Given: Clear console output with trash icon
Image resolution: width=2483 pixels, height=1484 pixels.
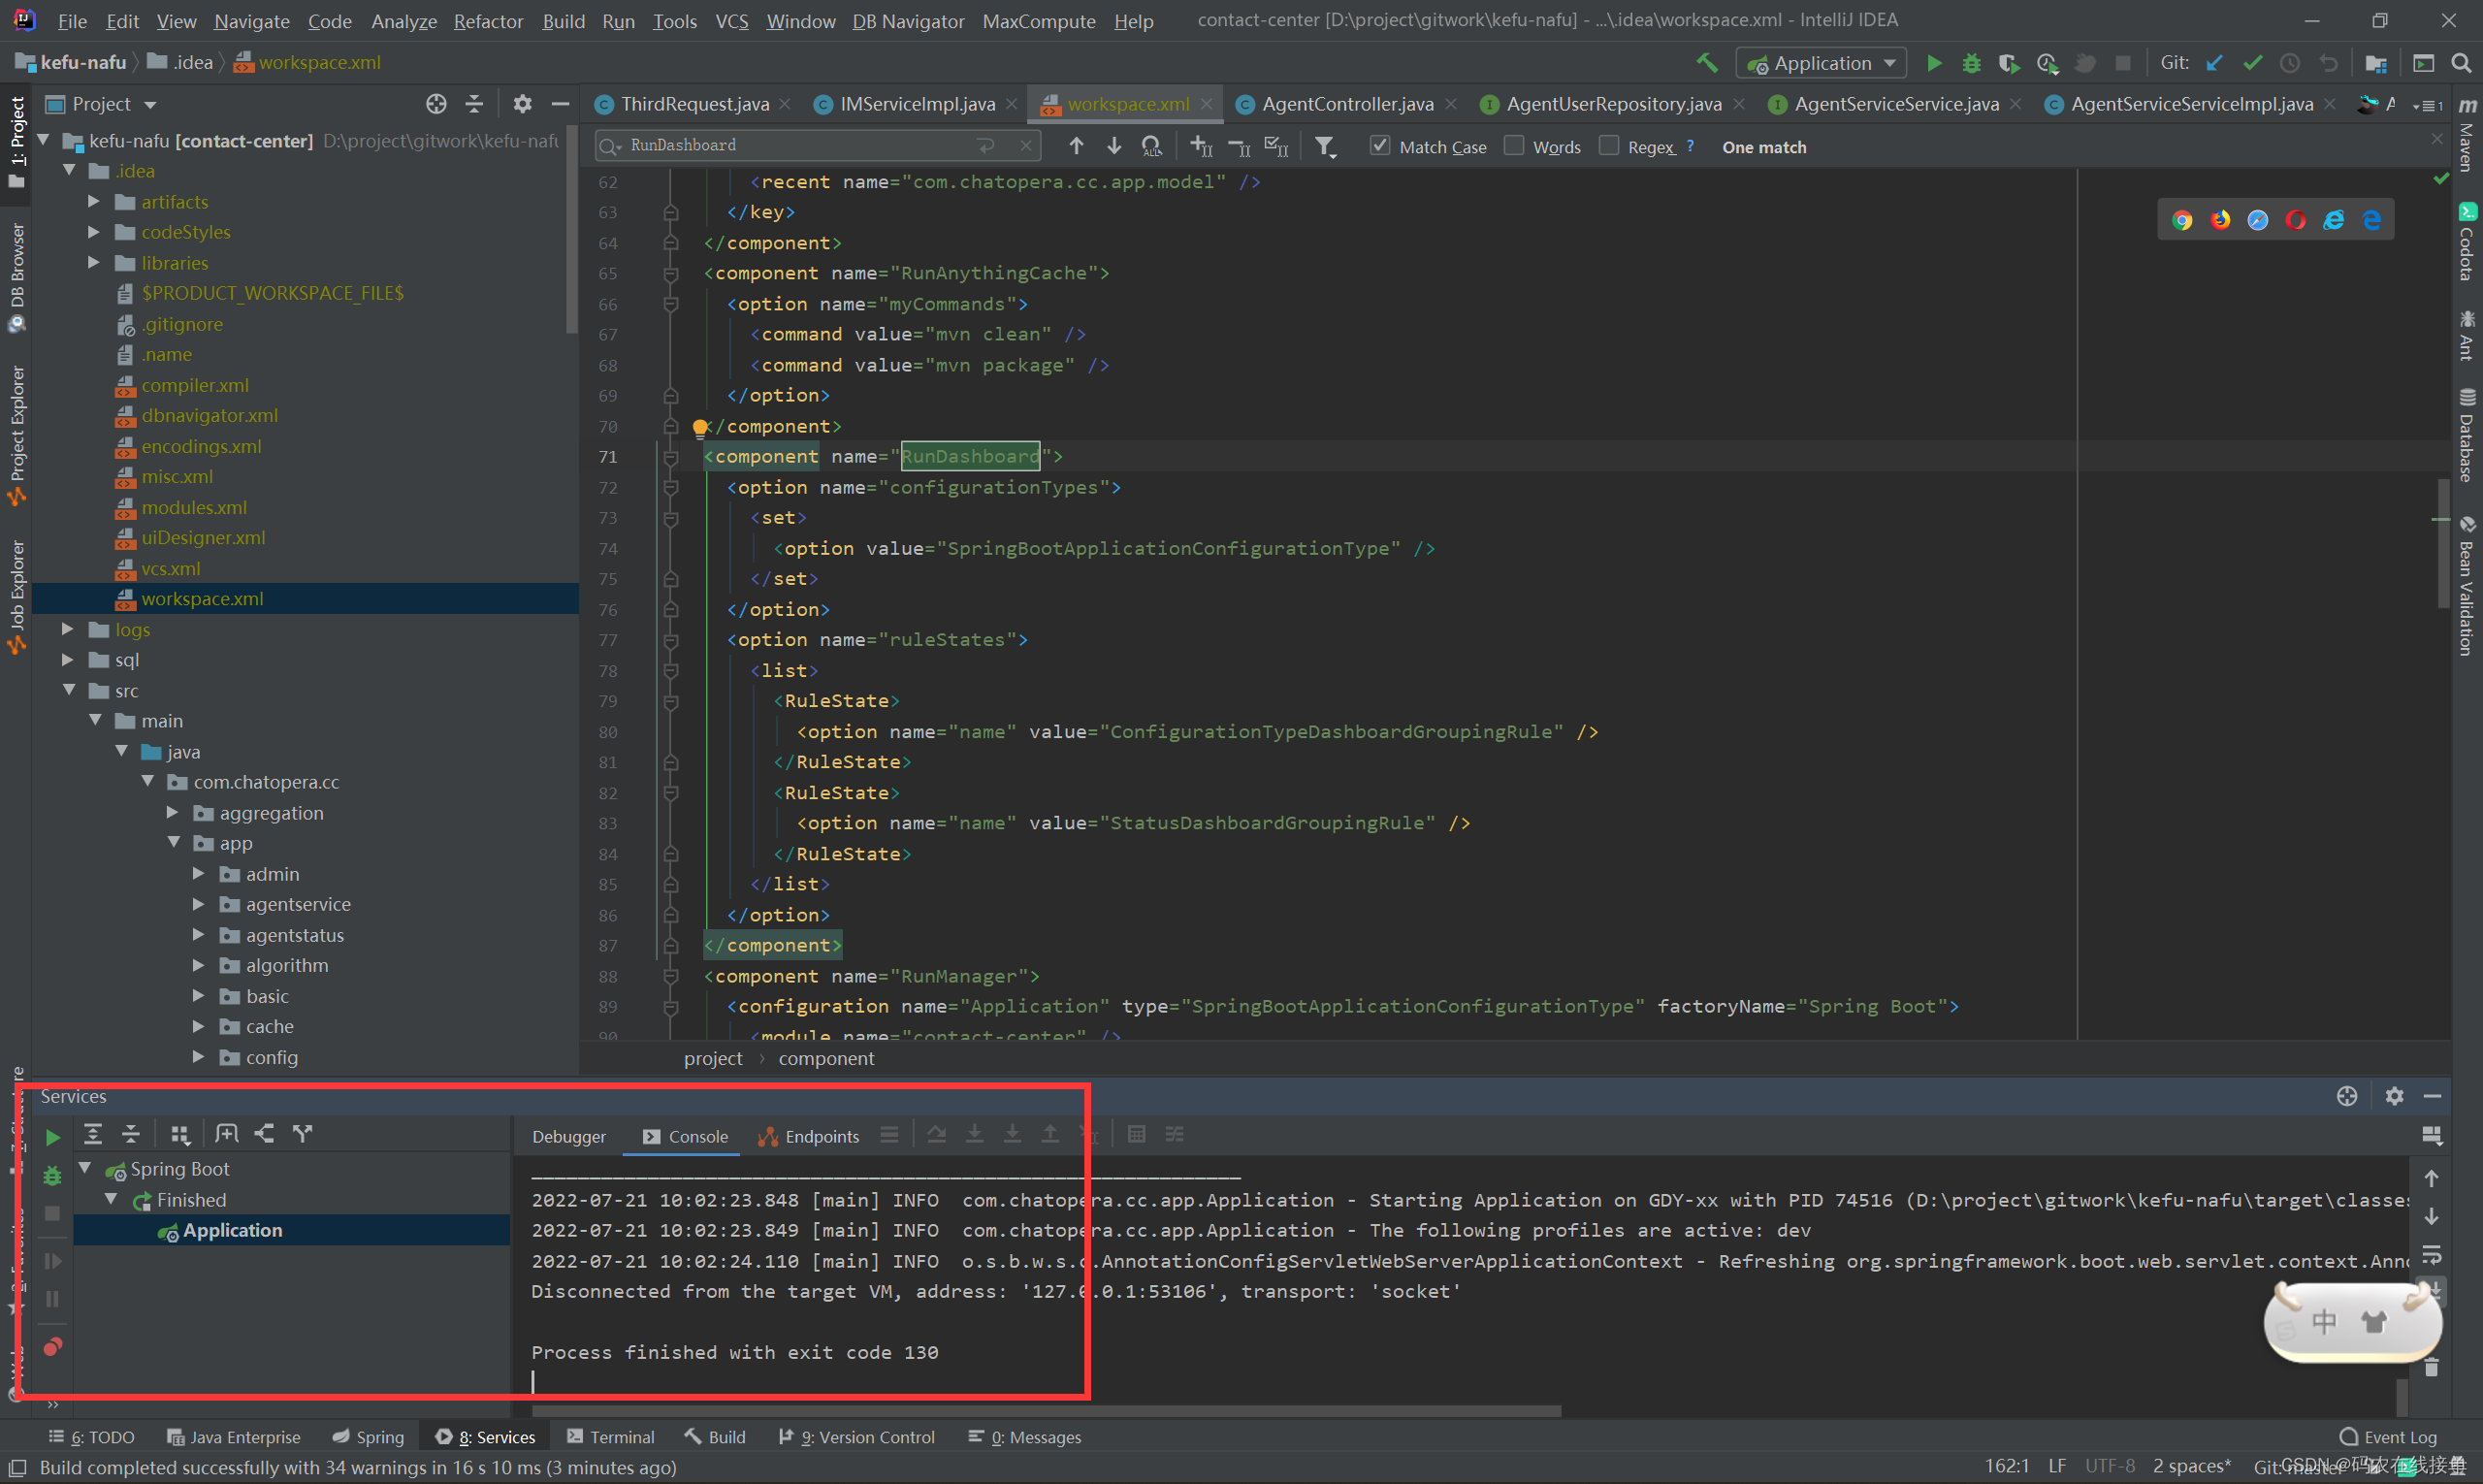Looking at the screenshot, I should 2431,1367.
